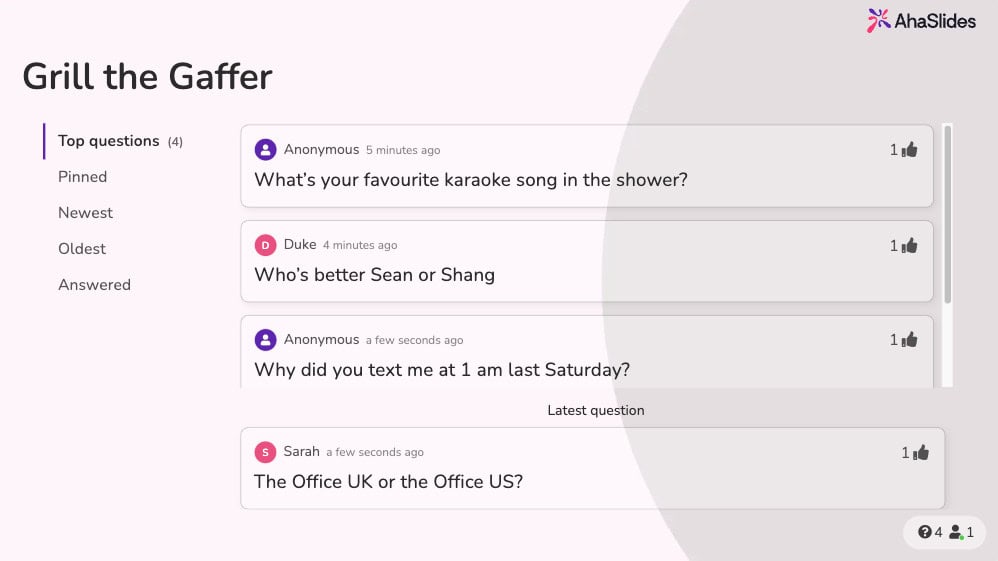Open the latest question card from Sarah

pos(593,468)
